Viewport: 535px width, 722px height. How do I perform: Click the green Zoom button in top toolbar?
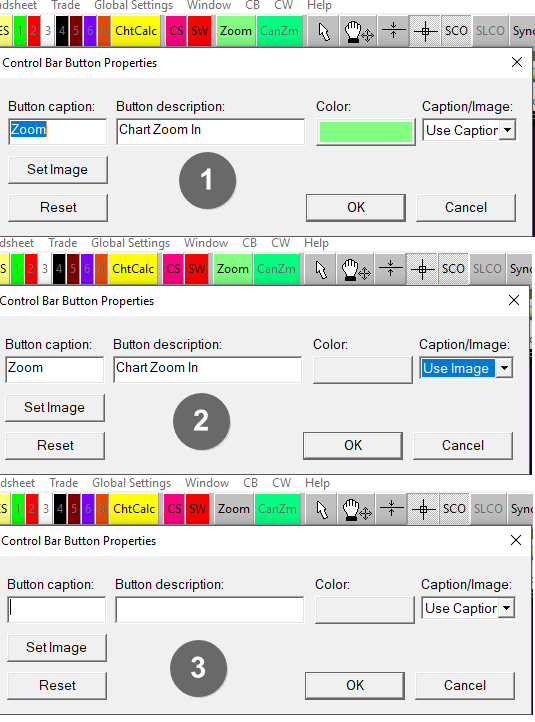(236, 31)
